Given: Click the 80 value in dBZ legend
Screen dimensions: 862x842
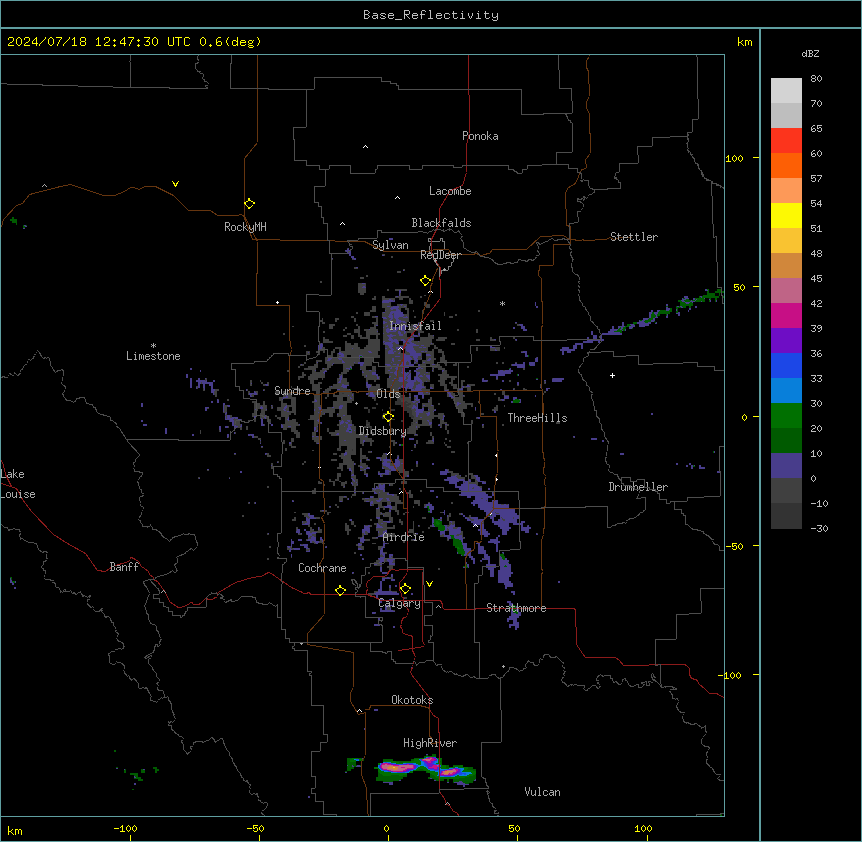Looking at the screenshot, I should (x=816, y=79).
